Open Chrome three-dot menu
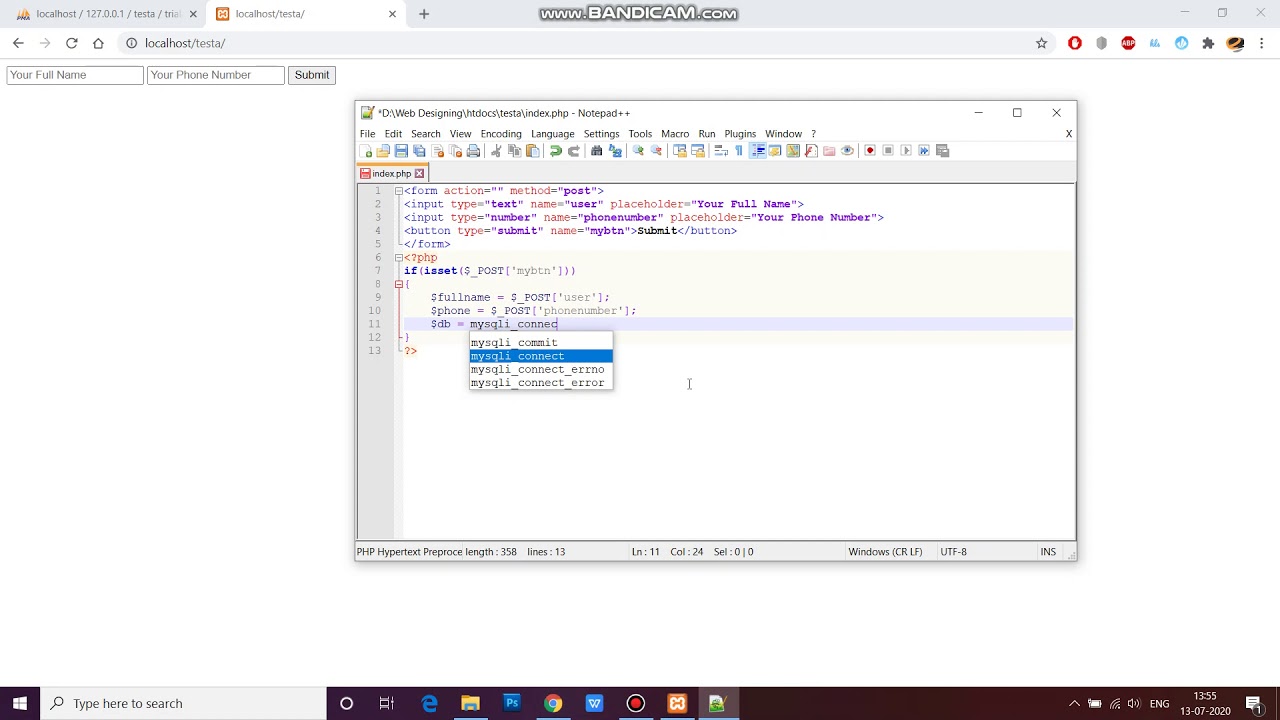Viewport: 1280px width, 720px height. tap(1262, 43)
